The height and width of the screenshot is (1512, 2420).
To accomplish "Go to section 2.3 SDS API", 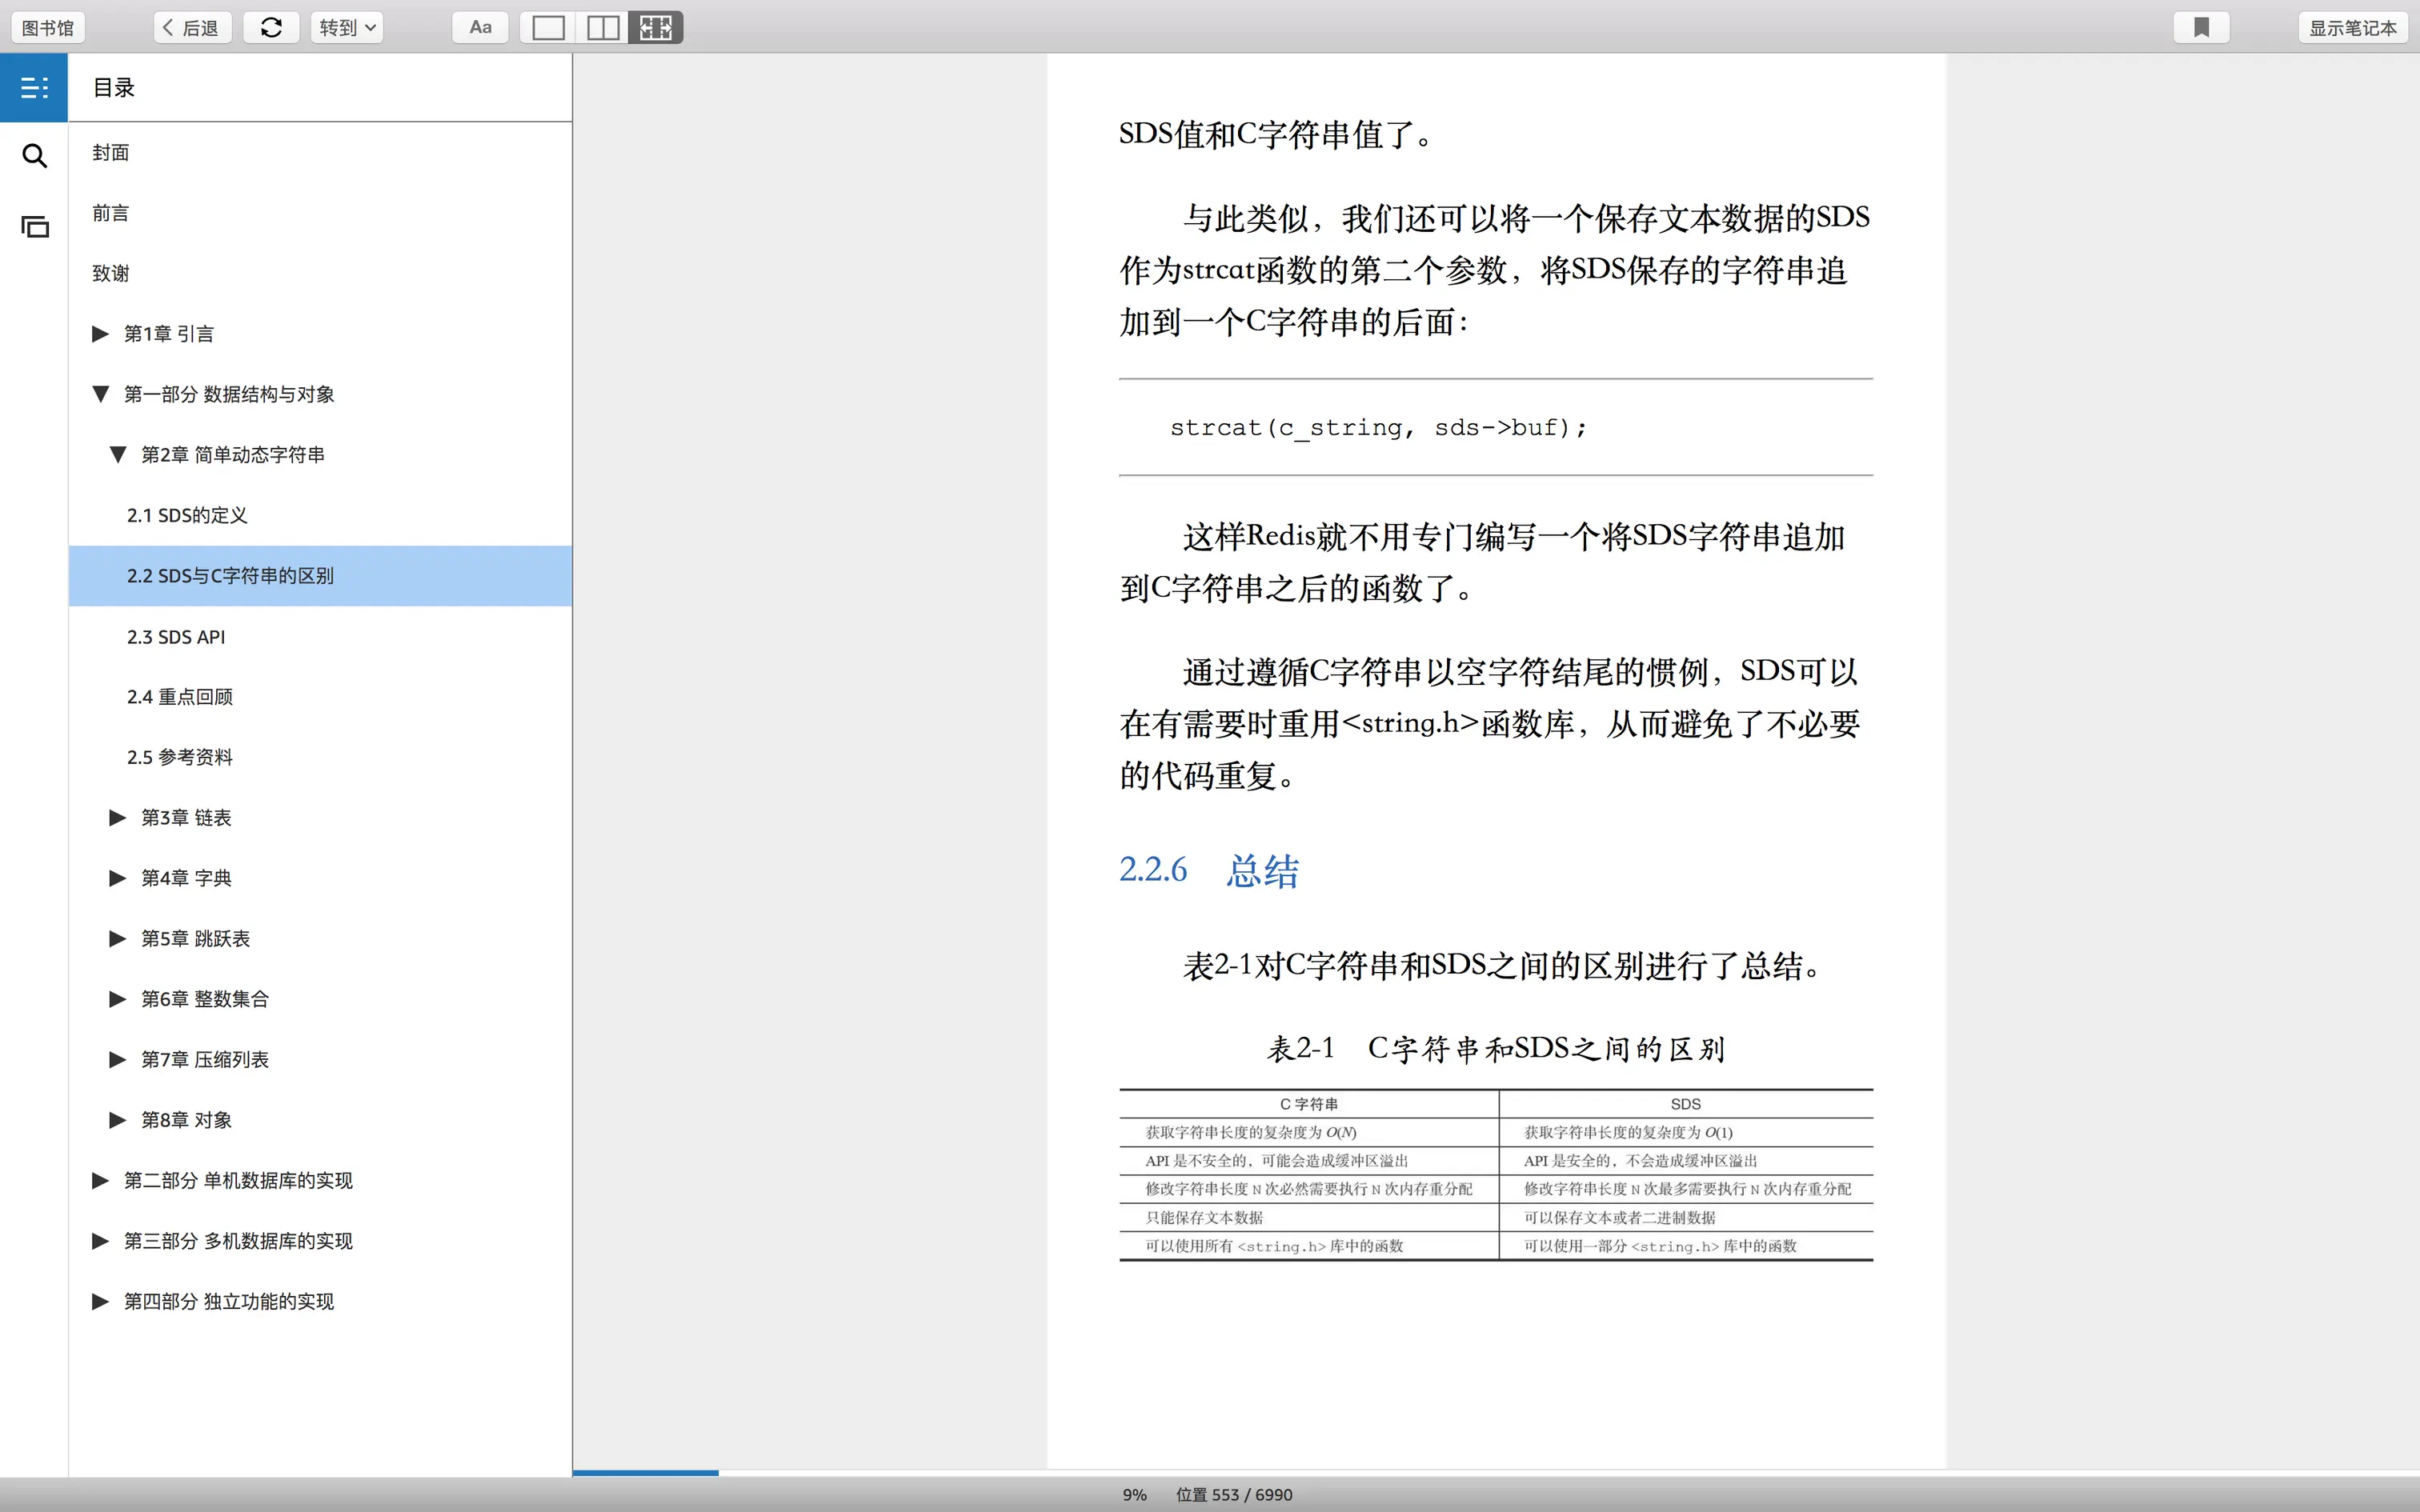I will coord(176,637).
